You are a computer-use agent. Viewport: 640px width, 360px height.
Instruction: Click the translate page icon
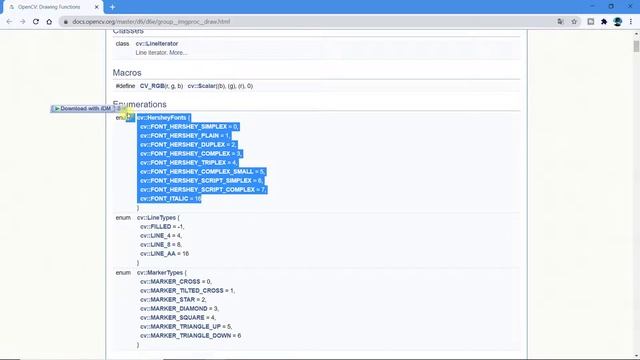560,22
